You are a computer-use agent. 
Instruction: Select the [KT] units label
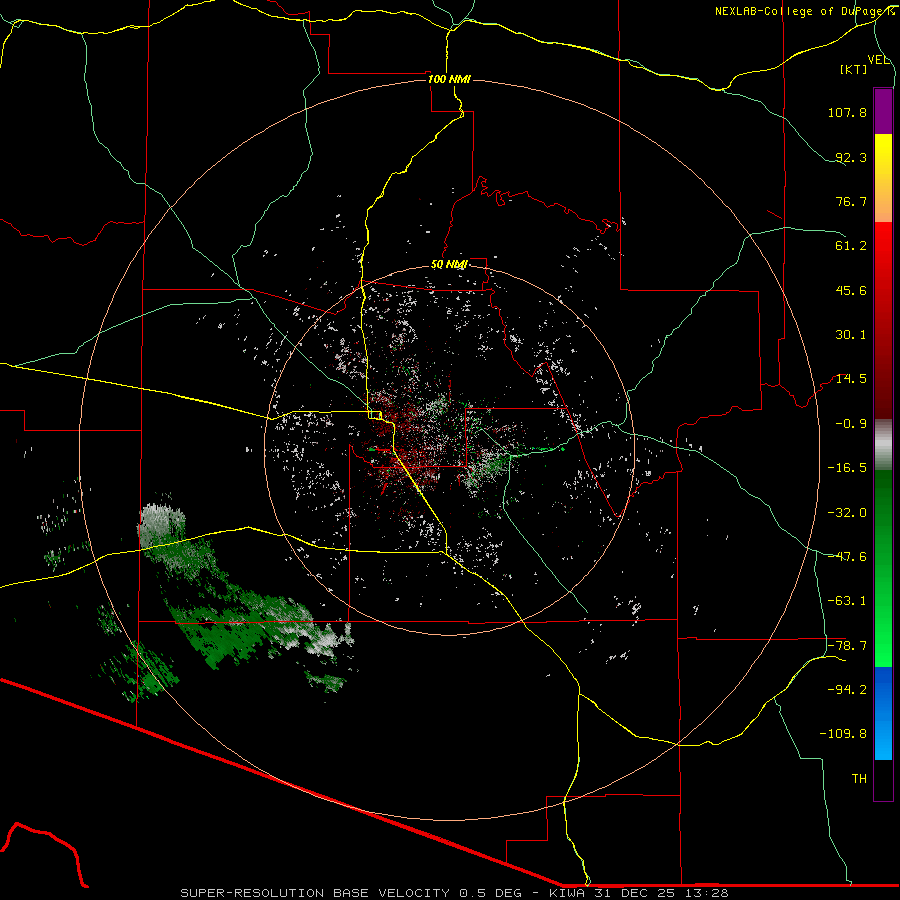[x=854, y=69]
